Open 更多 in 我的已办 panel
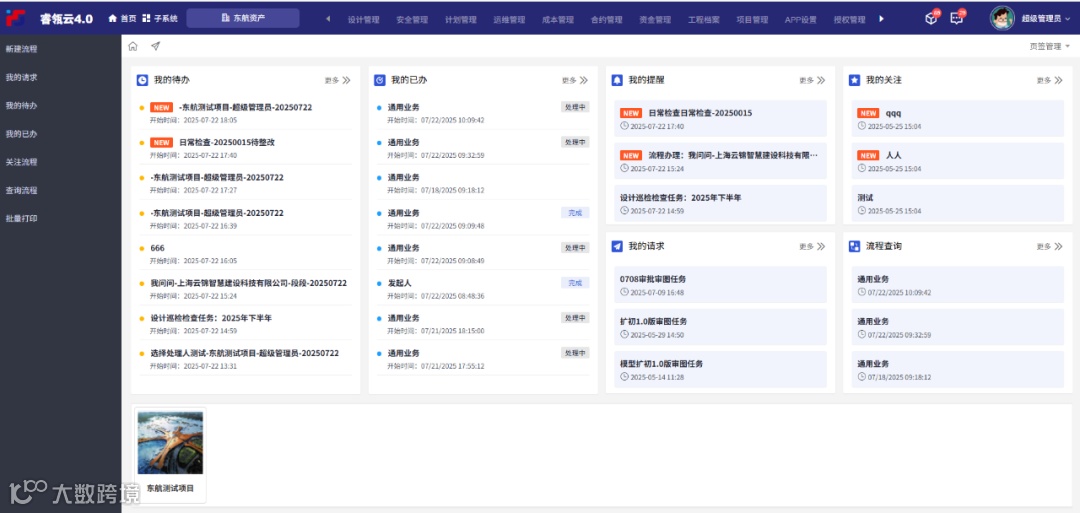1080x513 pixels. click(575, 81)
